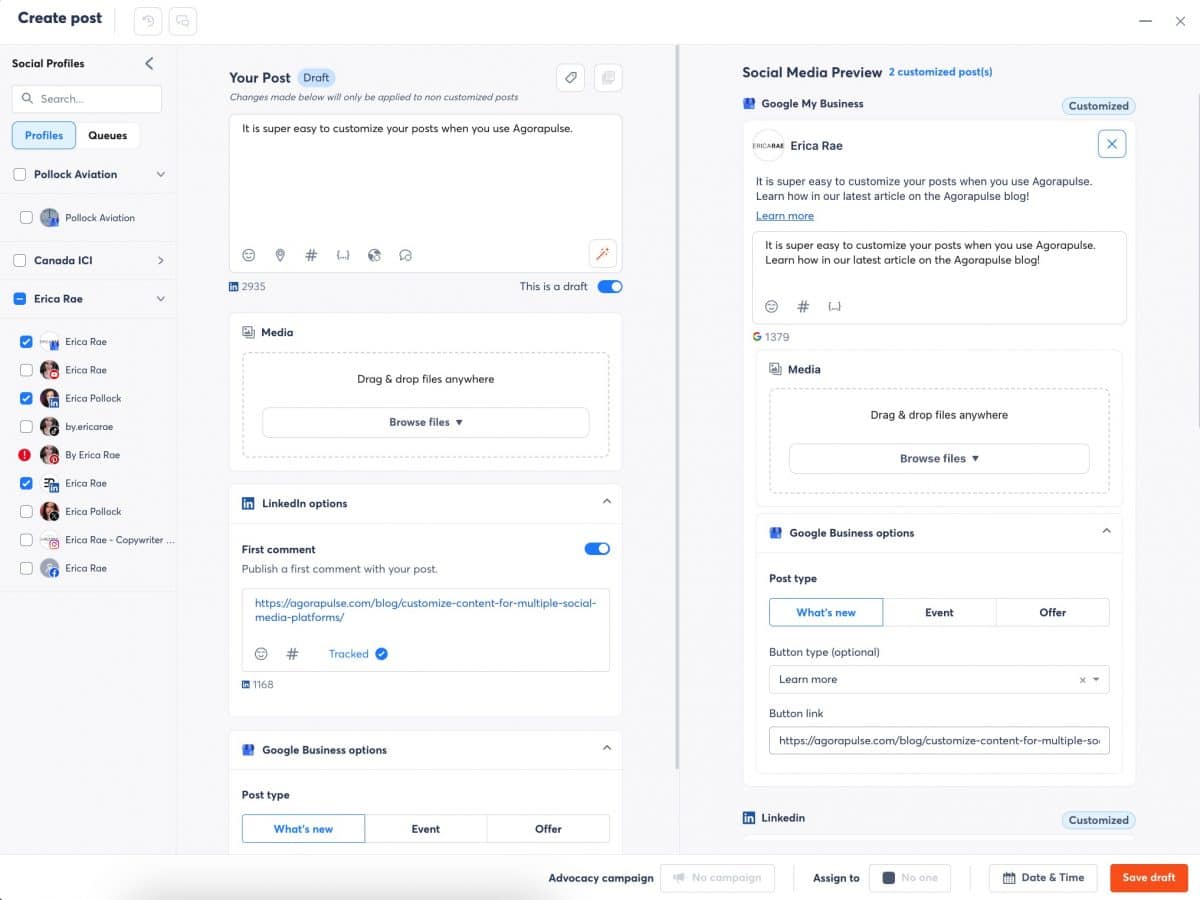Click the emoji icon in the Google preview editor
The image size is (1200, 900).
771,306
